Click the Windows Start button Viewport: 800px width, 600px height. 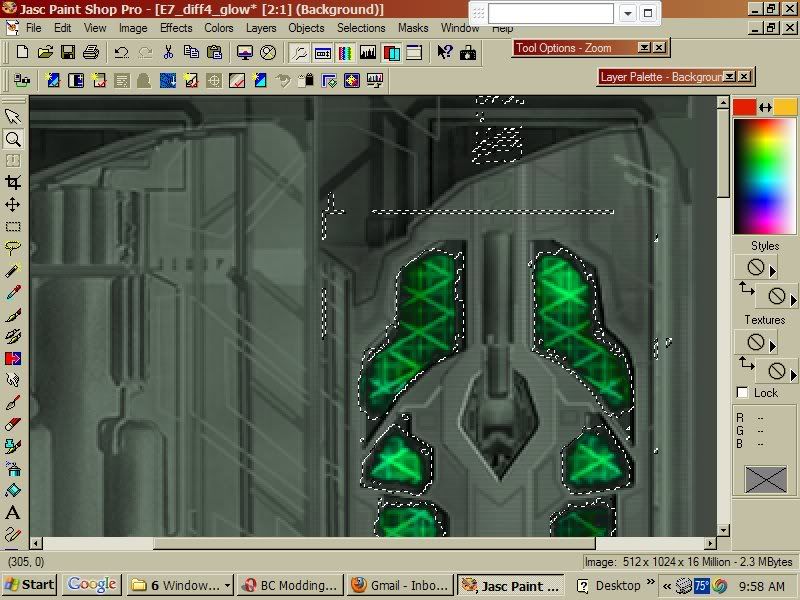coord(29,585)
